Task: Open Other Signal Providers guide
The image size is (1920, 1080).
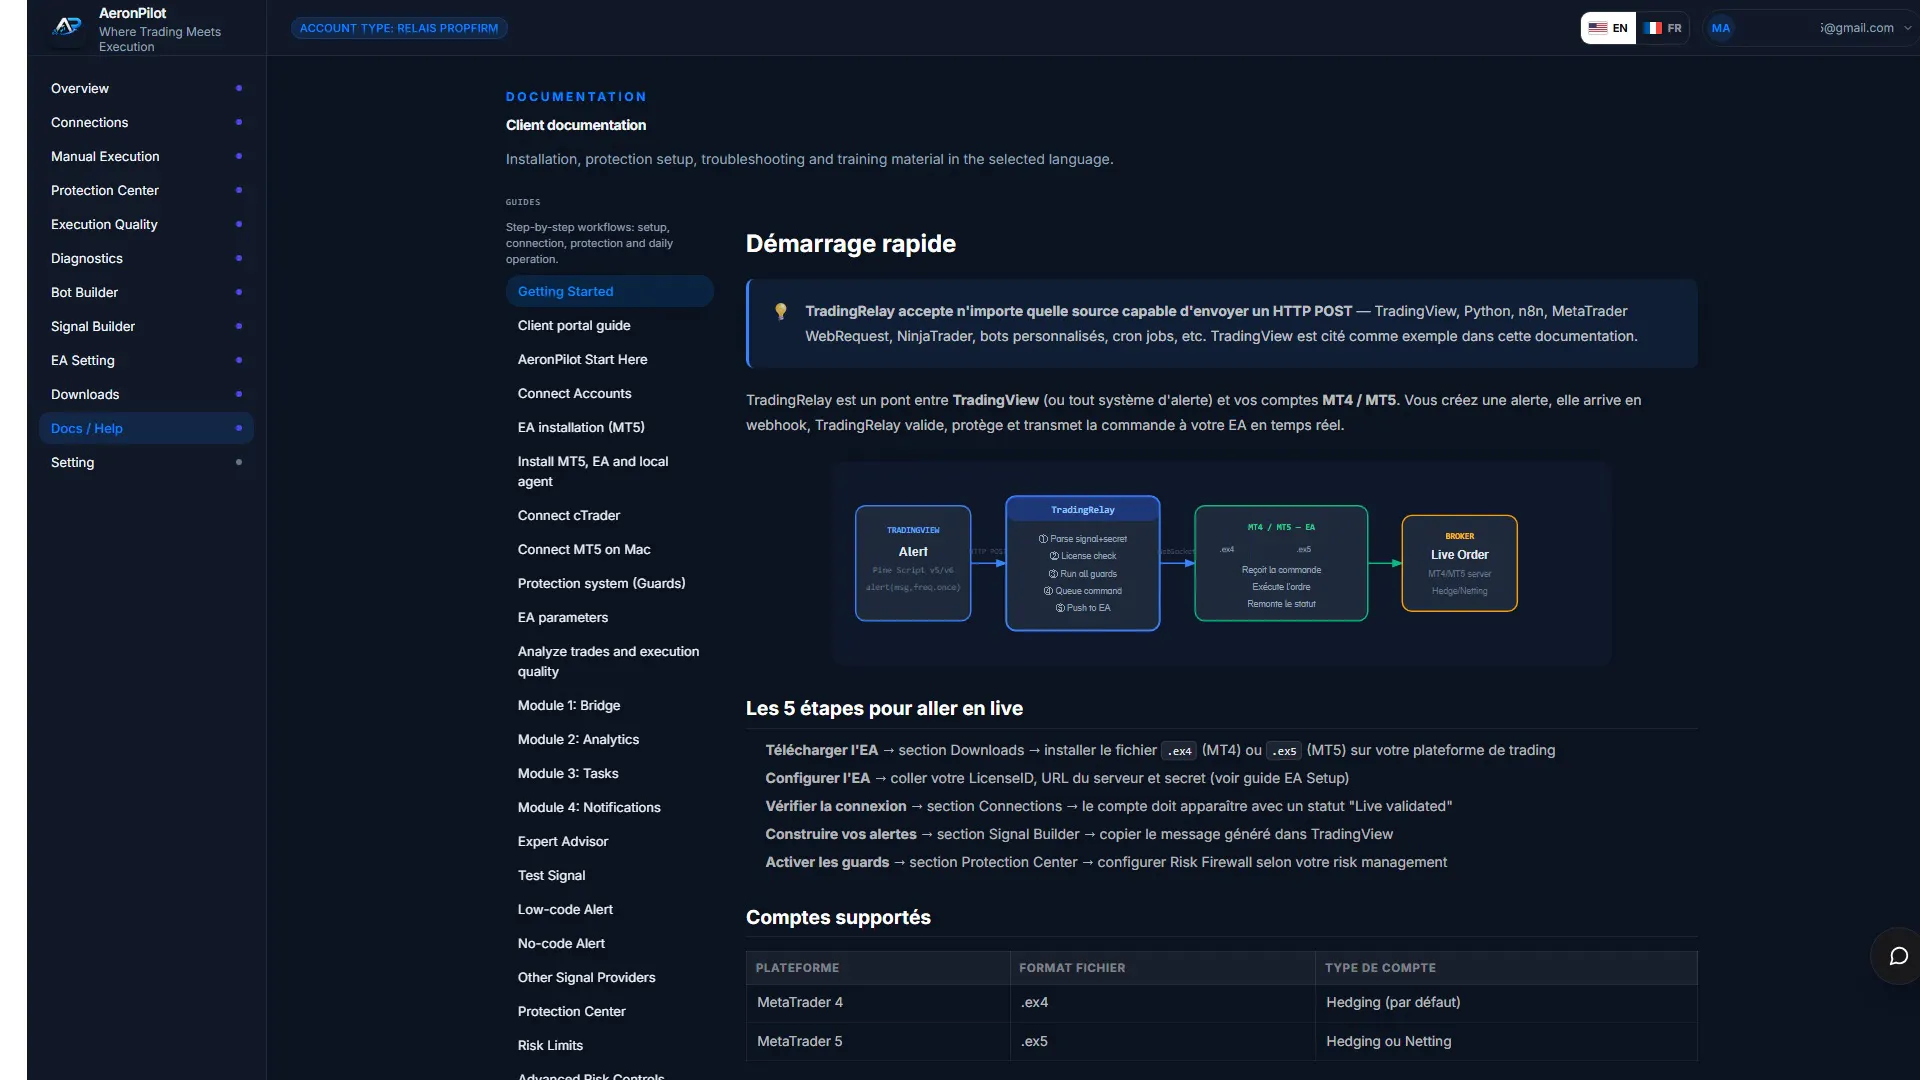Action: coord(609,977)
